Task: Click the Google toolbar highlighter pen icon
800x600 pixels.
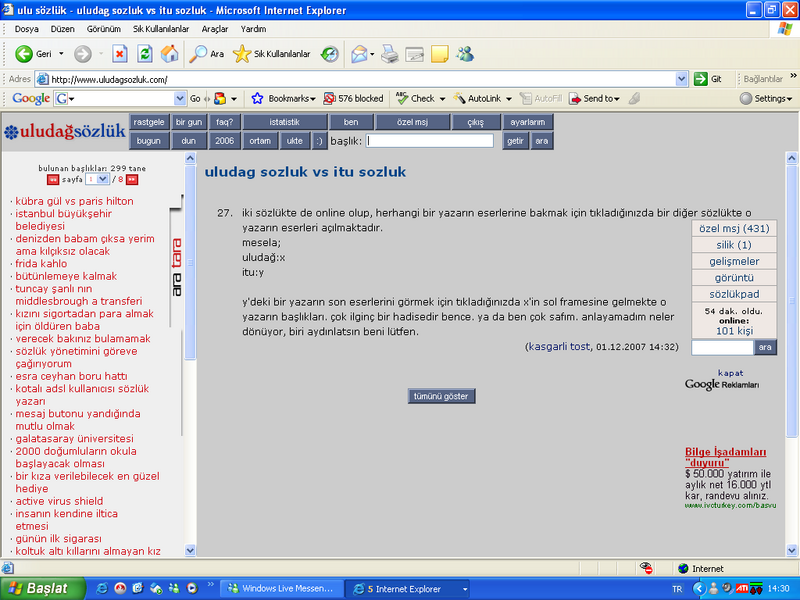Action: [634, 98]
